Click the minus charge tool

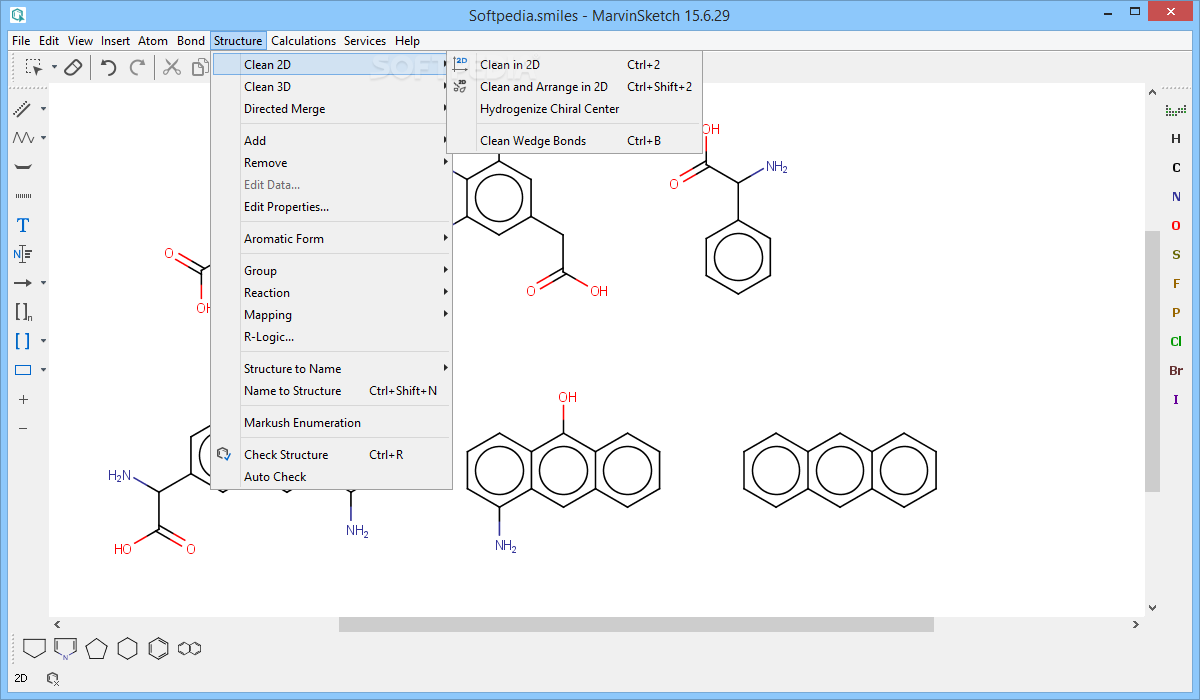pos(23,428)
